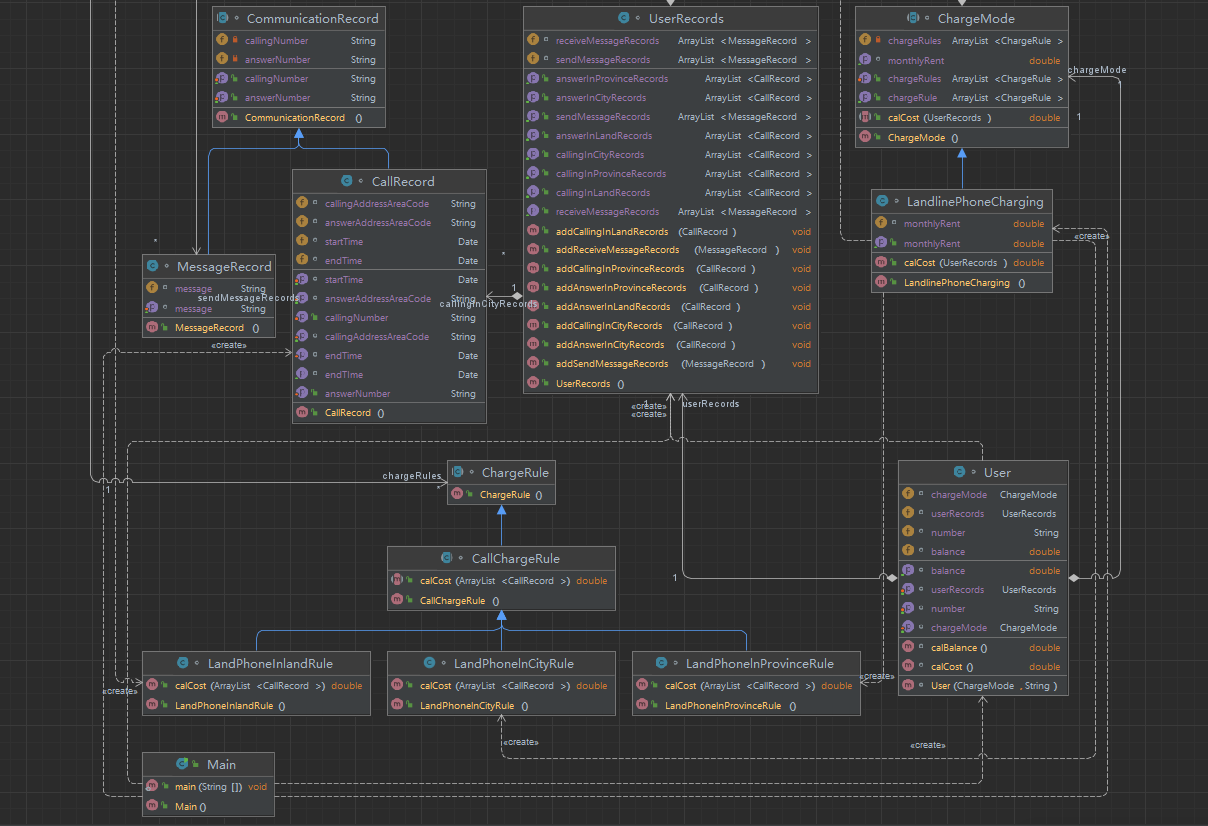Click the chargeMode edge label beside ChargeMode
1208x826 pixels.
click(1098, 70)
